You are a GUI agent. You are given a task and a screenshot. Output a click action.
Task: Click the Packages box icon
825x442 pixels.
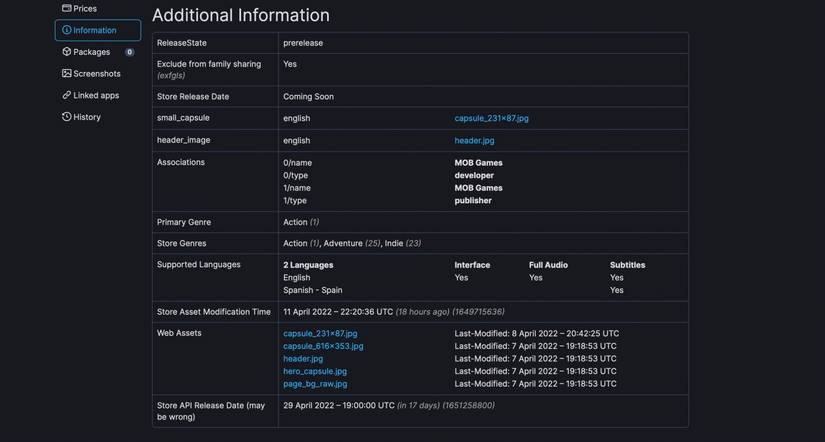[x=67, y=52]
